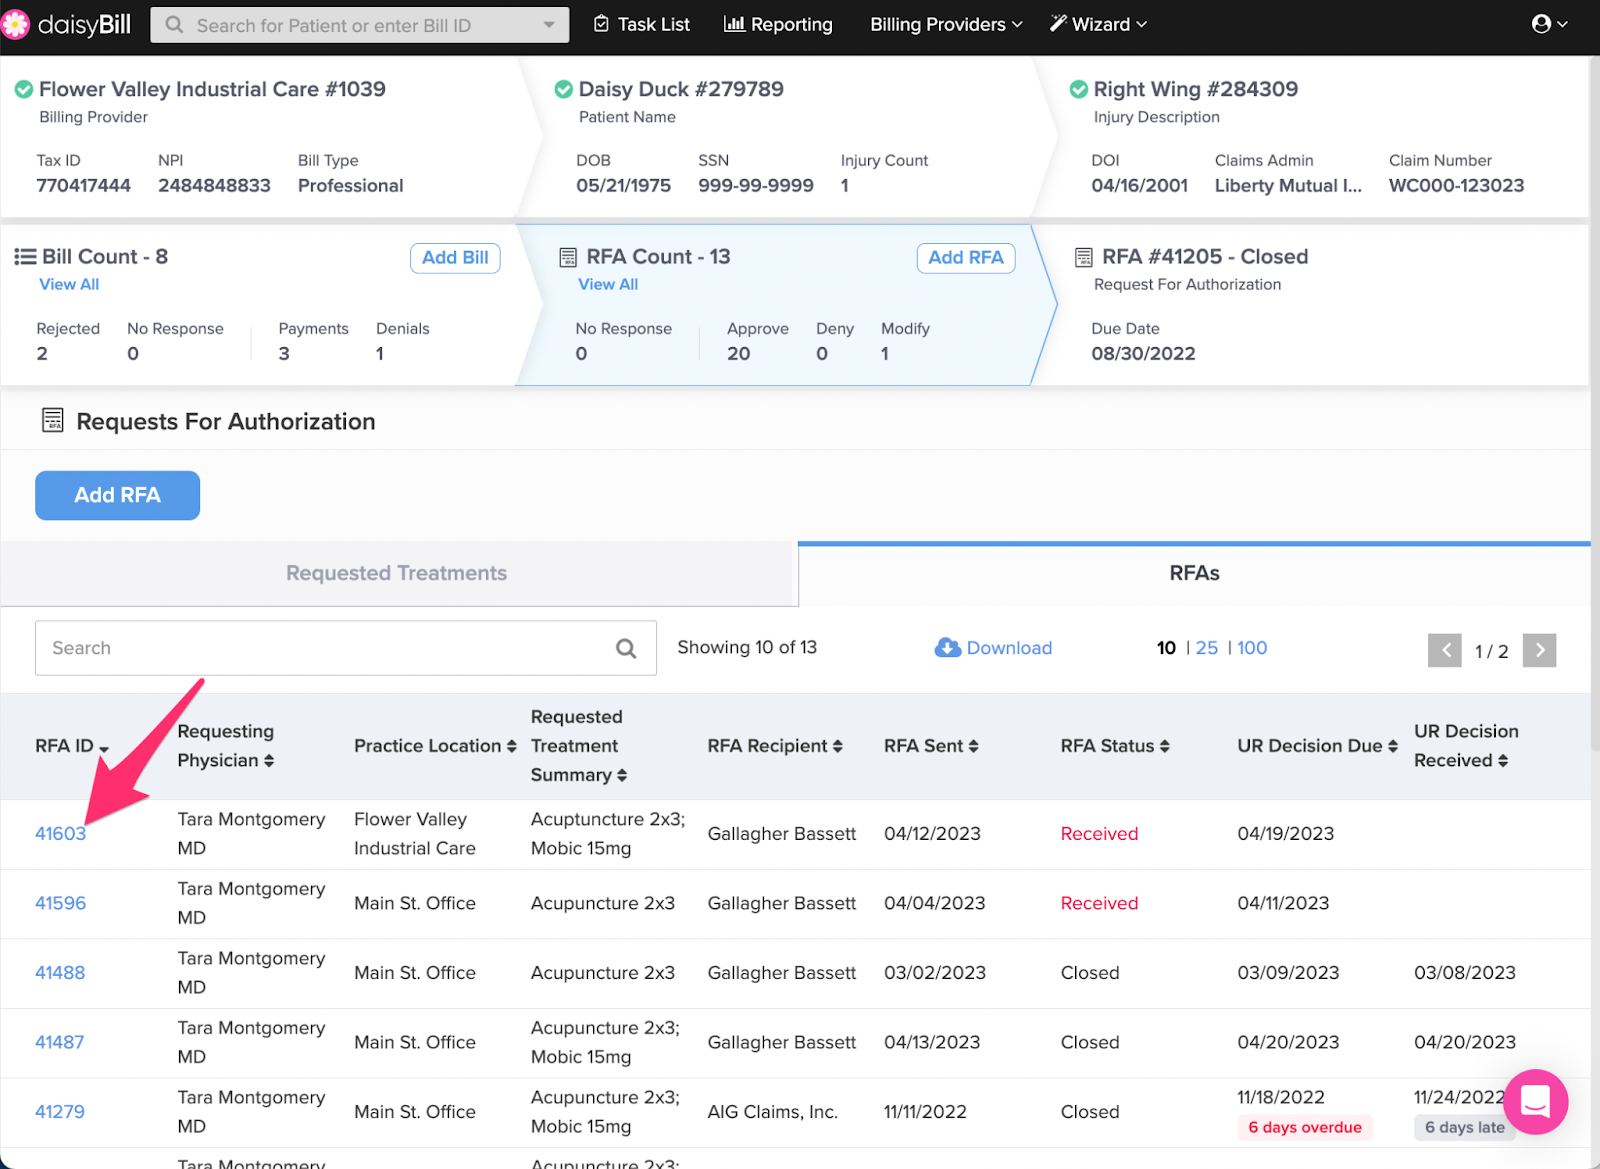The width and height of the screenshot is (1600, 1169).
Task: Click View All under Bill Count
Action: (69, 284)
